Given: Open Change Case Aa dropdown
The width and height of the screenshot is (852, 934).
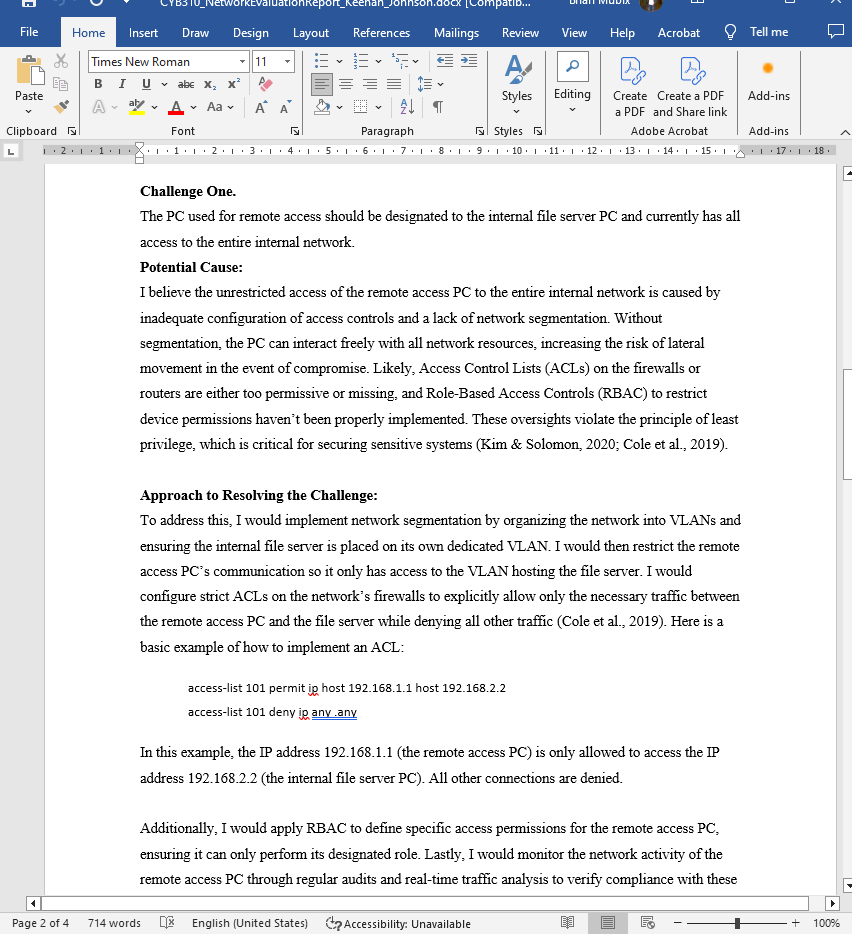Looking at the screenshot, I should pyautogui.click(x=220, y=107).
